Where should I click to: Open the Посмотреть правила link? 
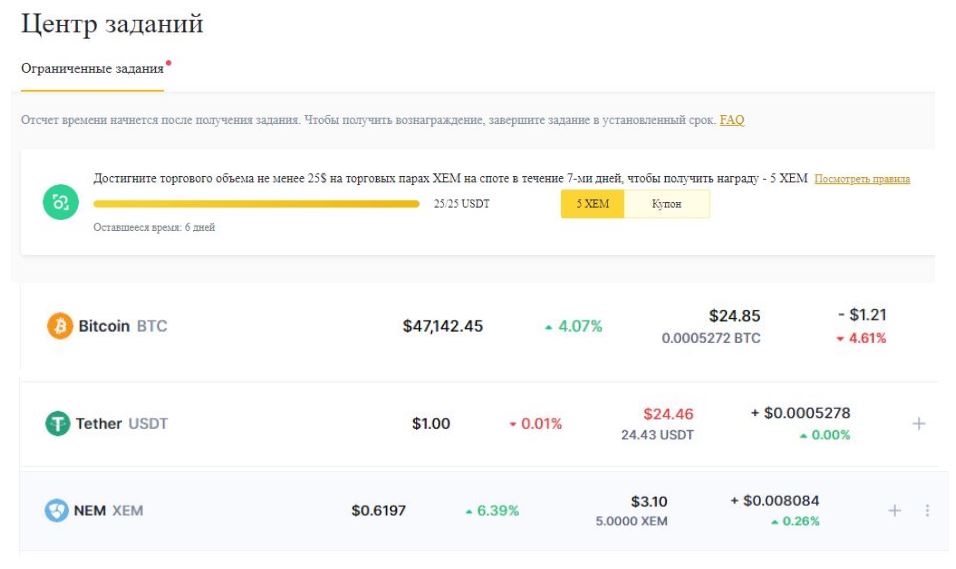point(862,179)
